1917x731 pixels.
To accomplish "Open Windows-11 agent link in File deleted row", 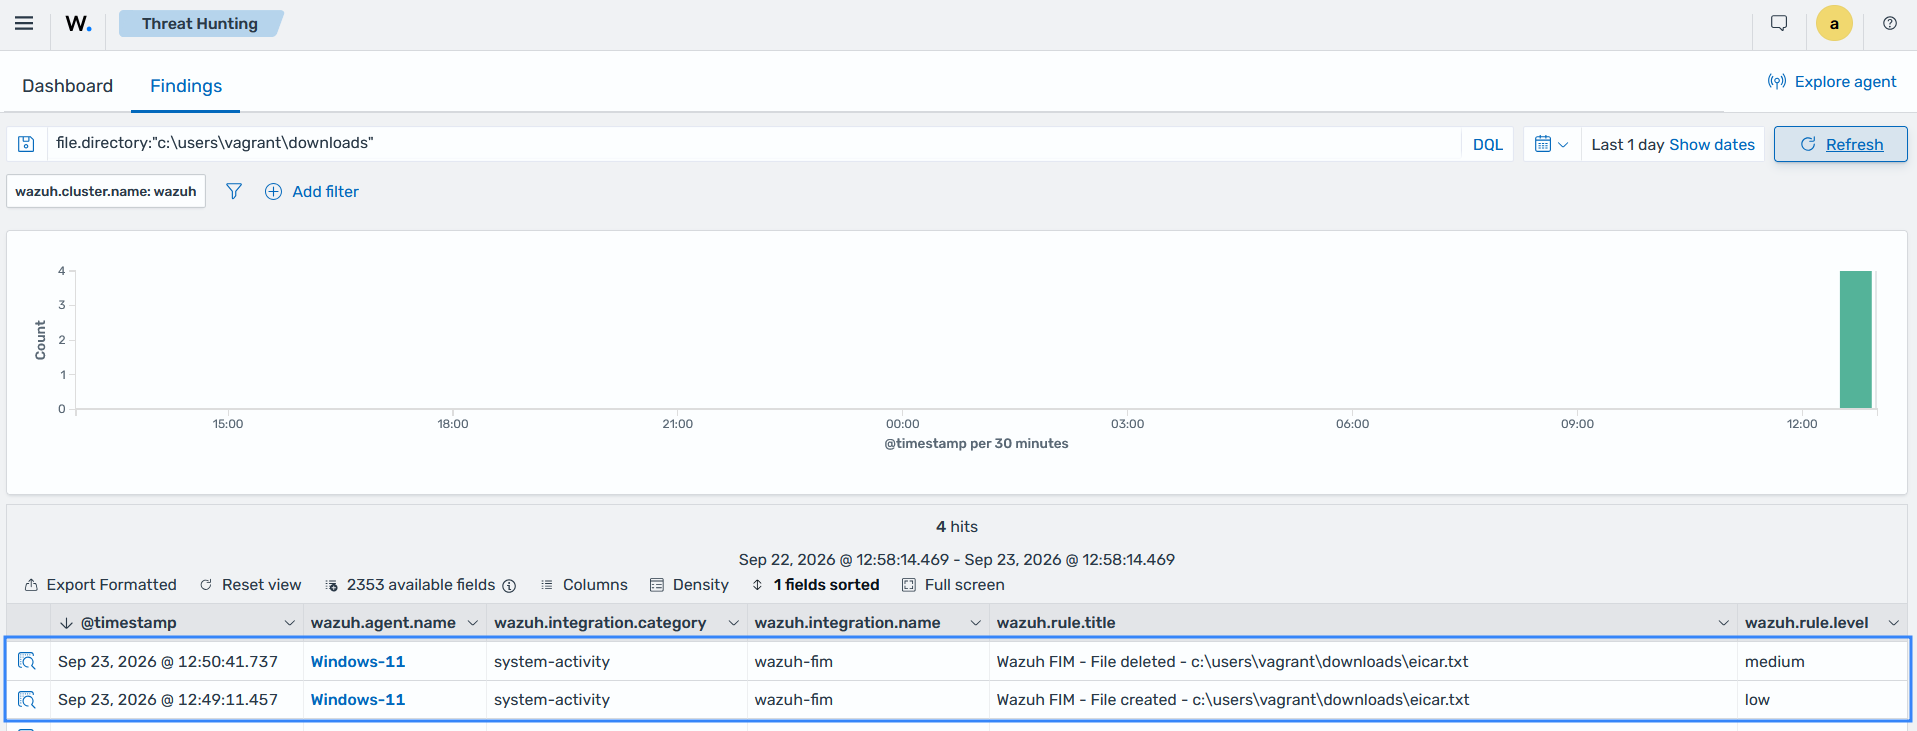I will [358, 662].
